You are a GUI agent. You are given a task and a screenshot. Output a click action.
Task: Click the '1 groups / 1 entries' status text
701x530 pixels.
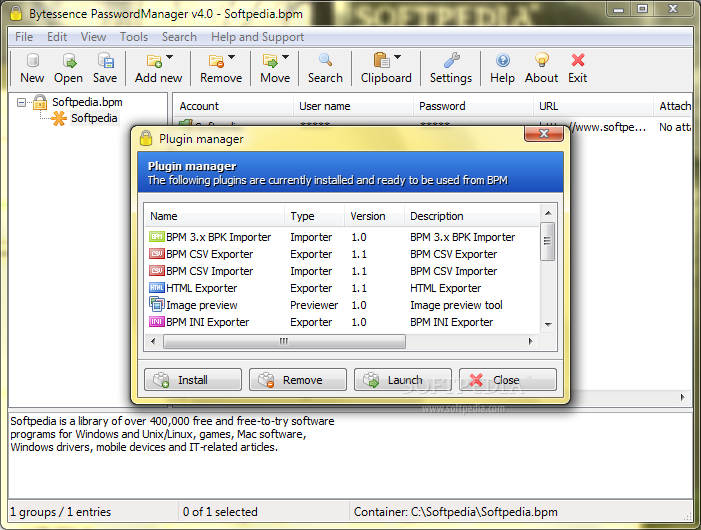click(x=60, y=512)
